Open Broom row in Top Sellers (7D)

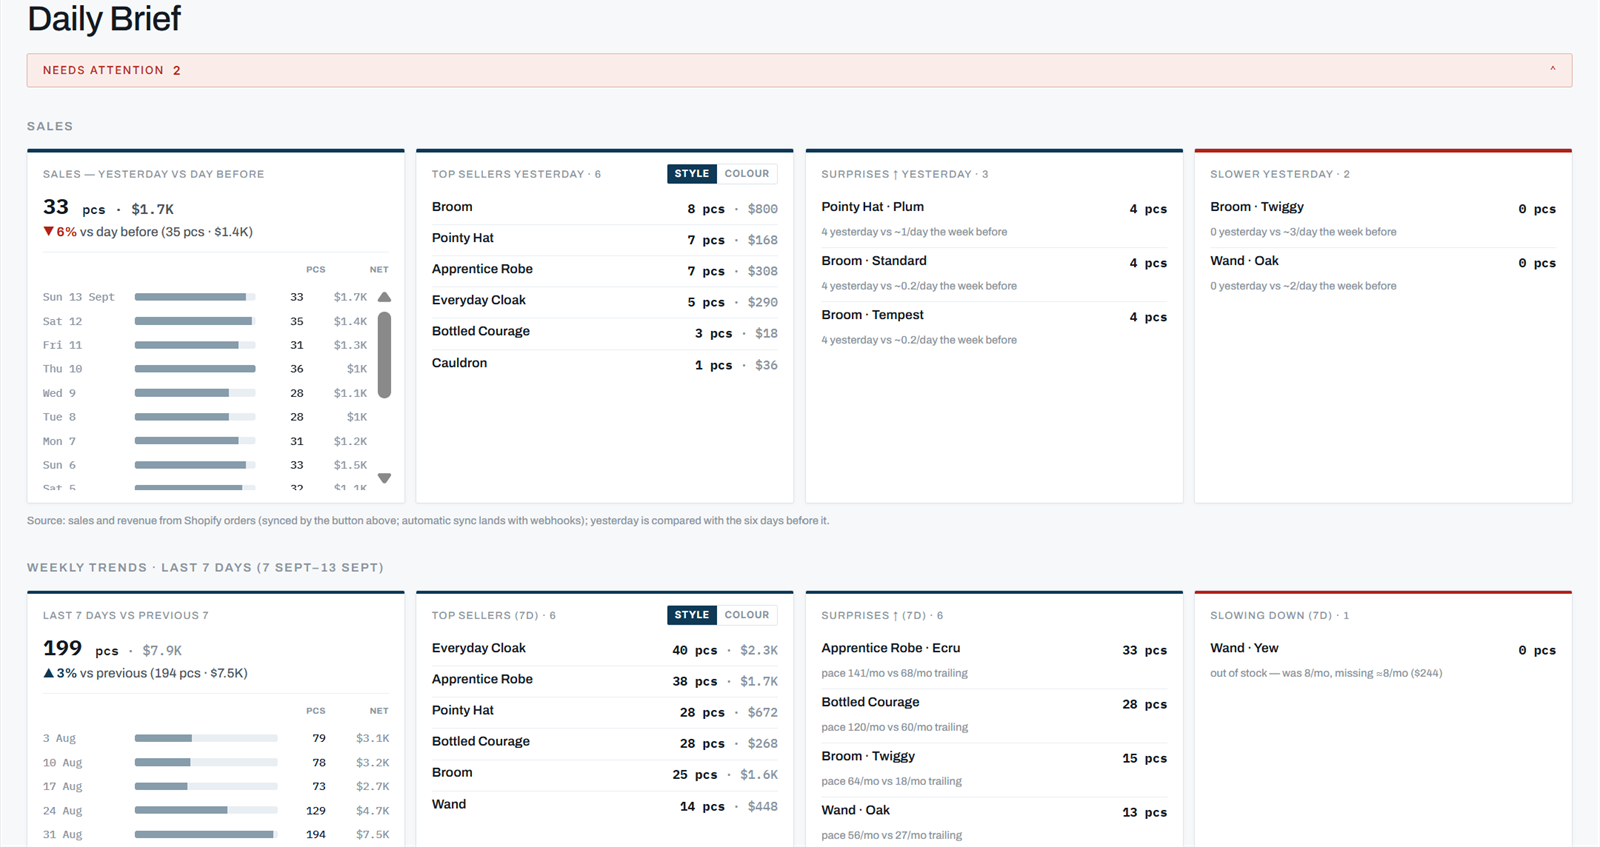[x=604, y=774]
